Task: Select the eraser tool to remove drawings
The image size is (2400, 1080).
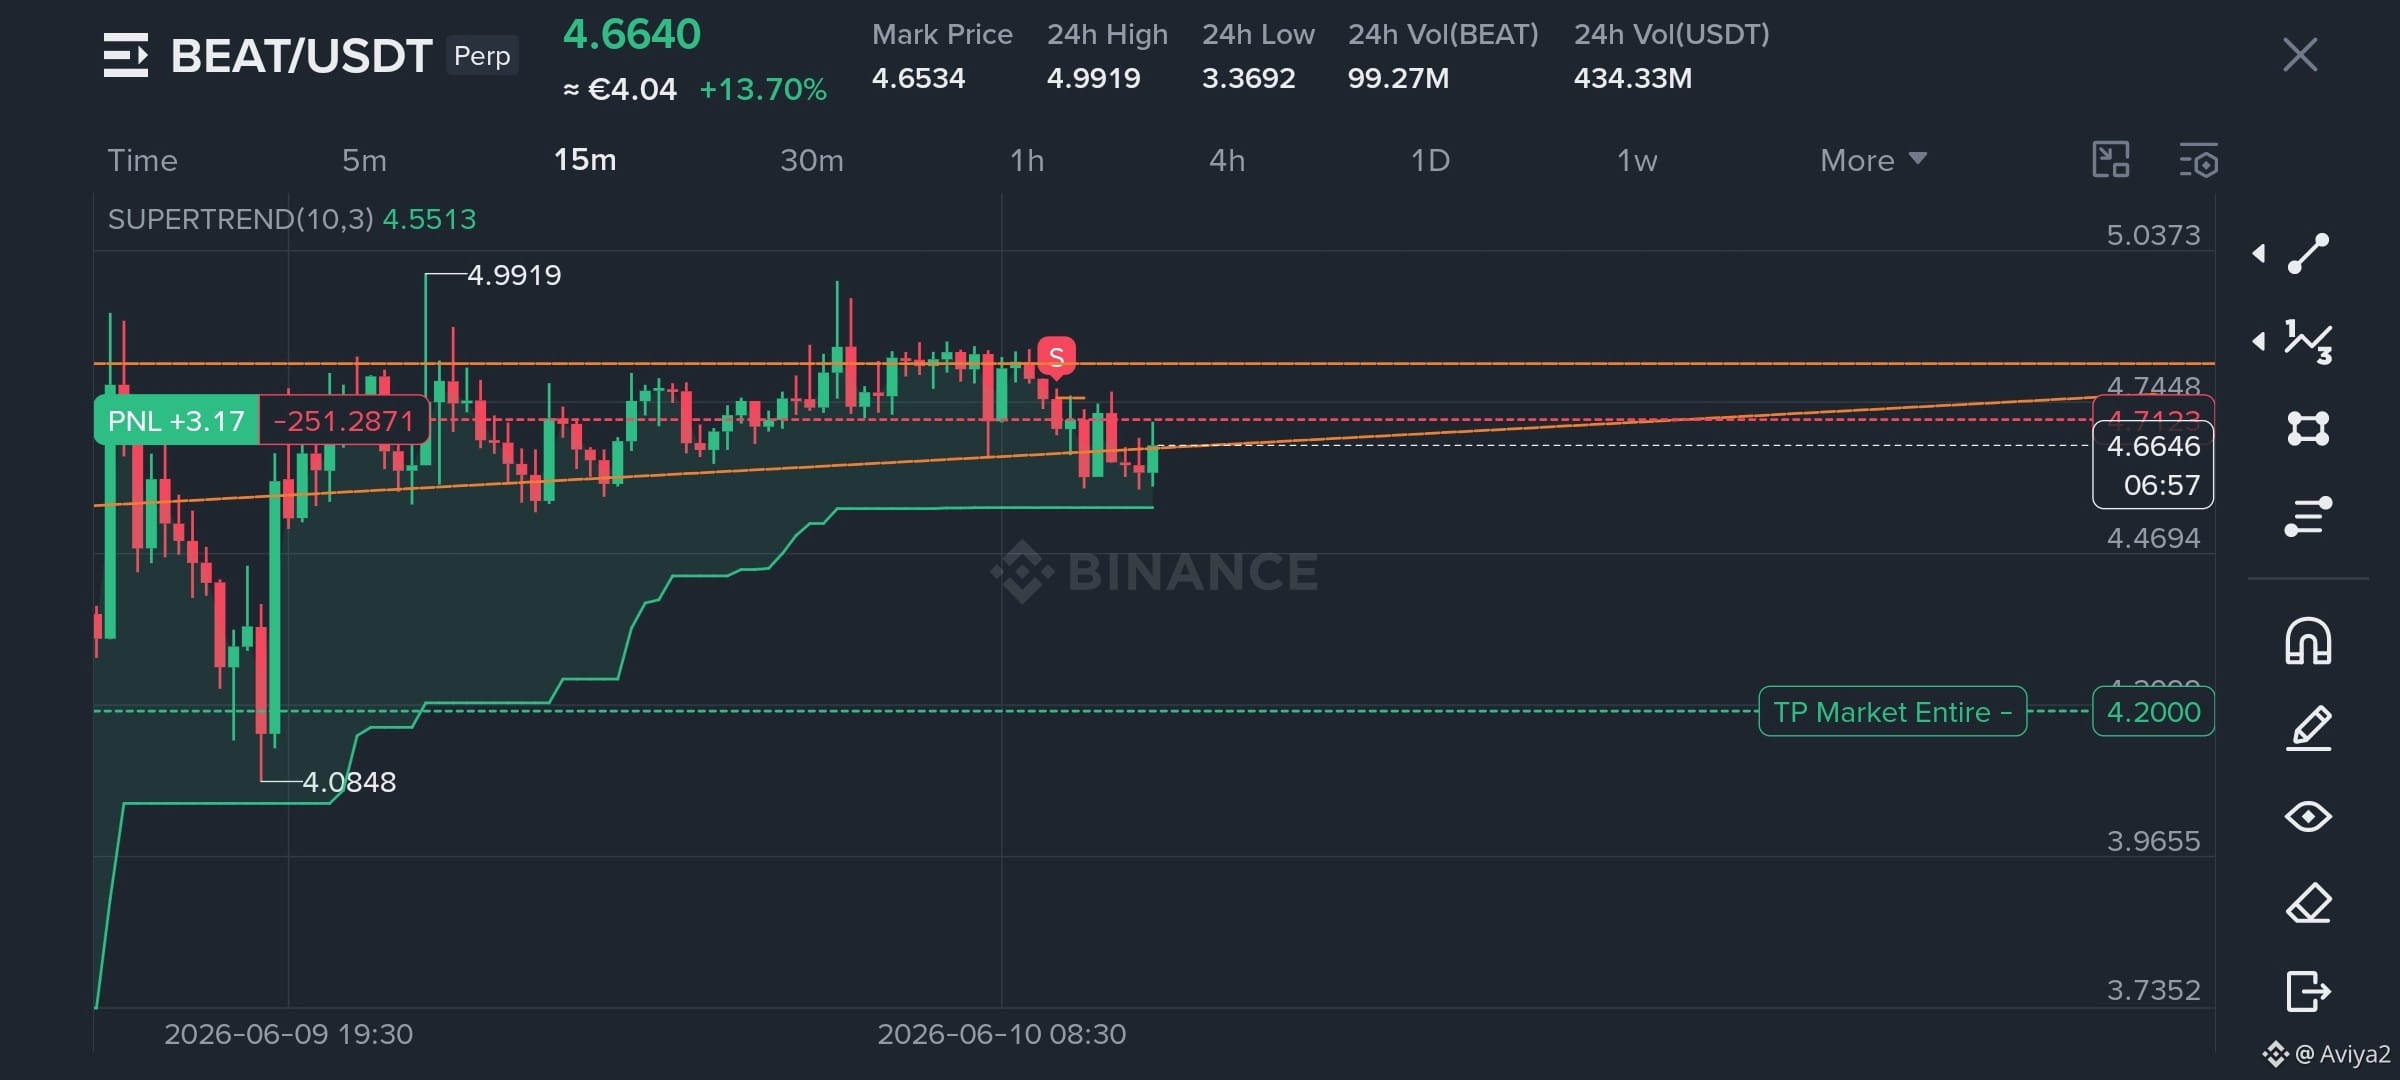Action: (x=2308, y=904)
